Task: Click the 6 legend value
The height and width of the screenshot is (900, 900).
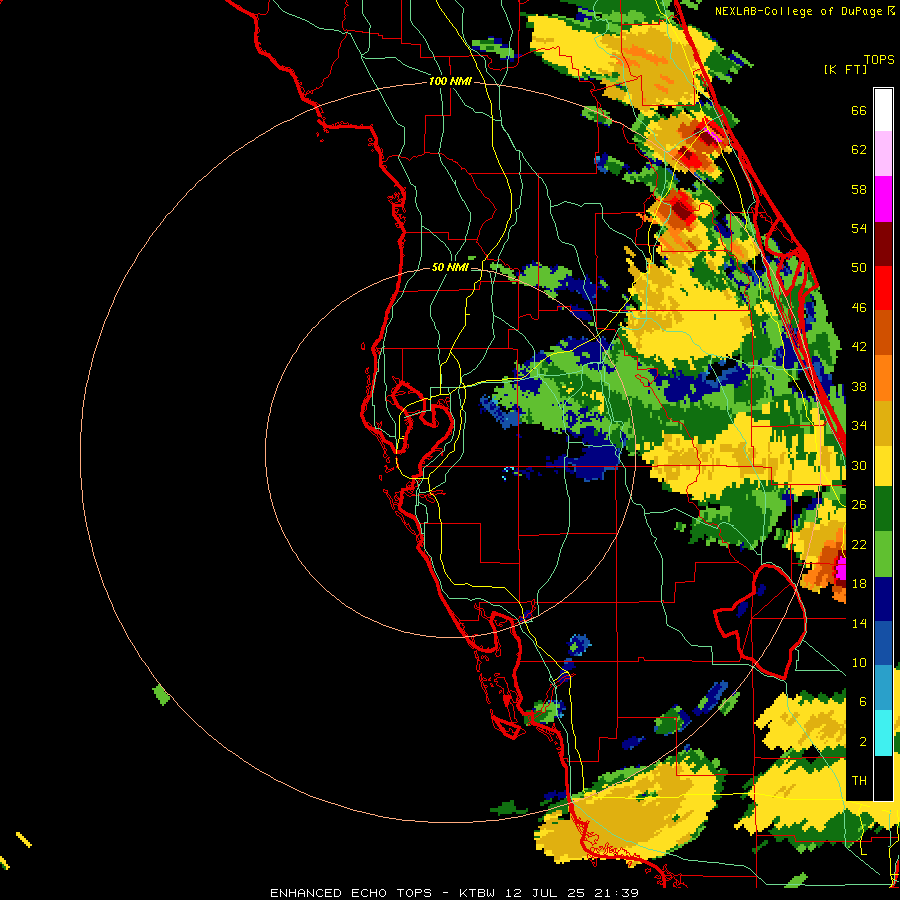Action: click(x=862, y=701)
